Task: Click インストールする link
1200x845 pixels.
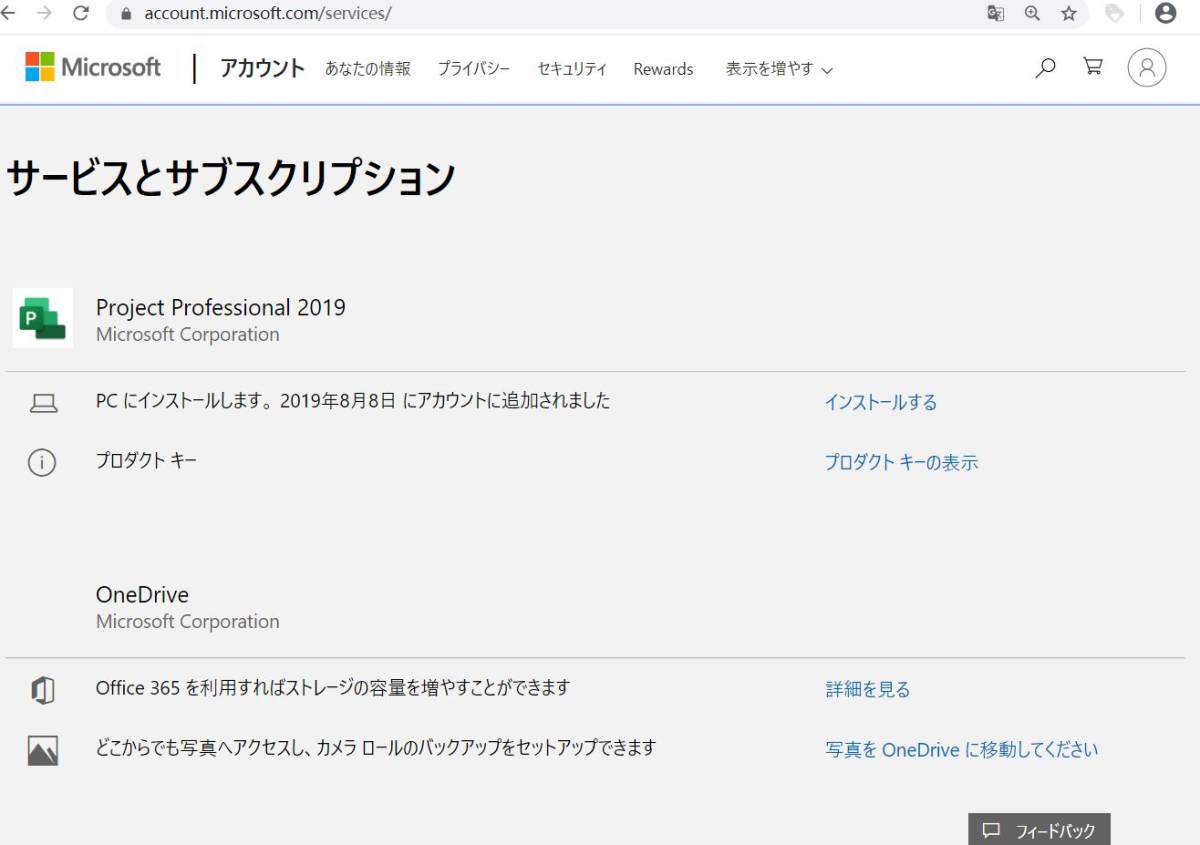Action: click(x=881, y=402)
